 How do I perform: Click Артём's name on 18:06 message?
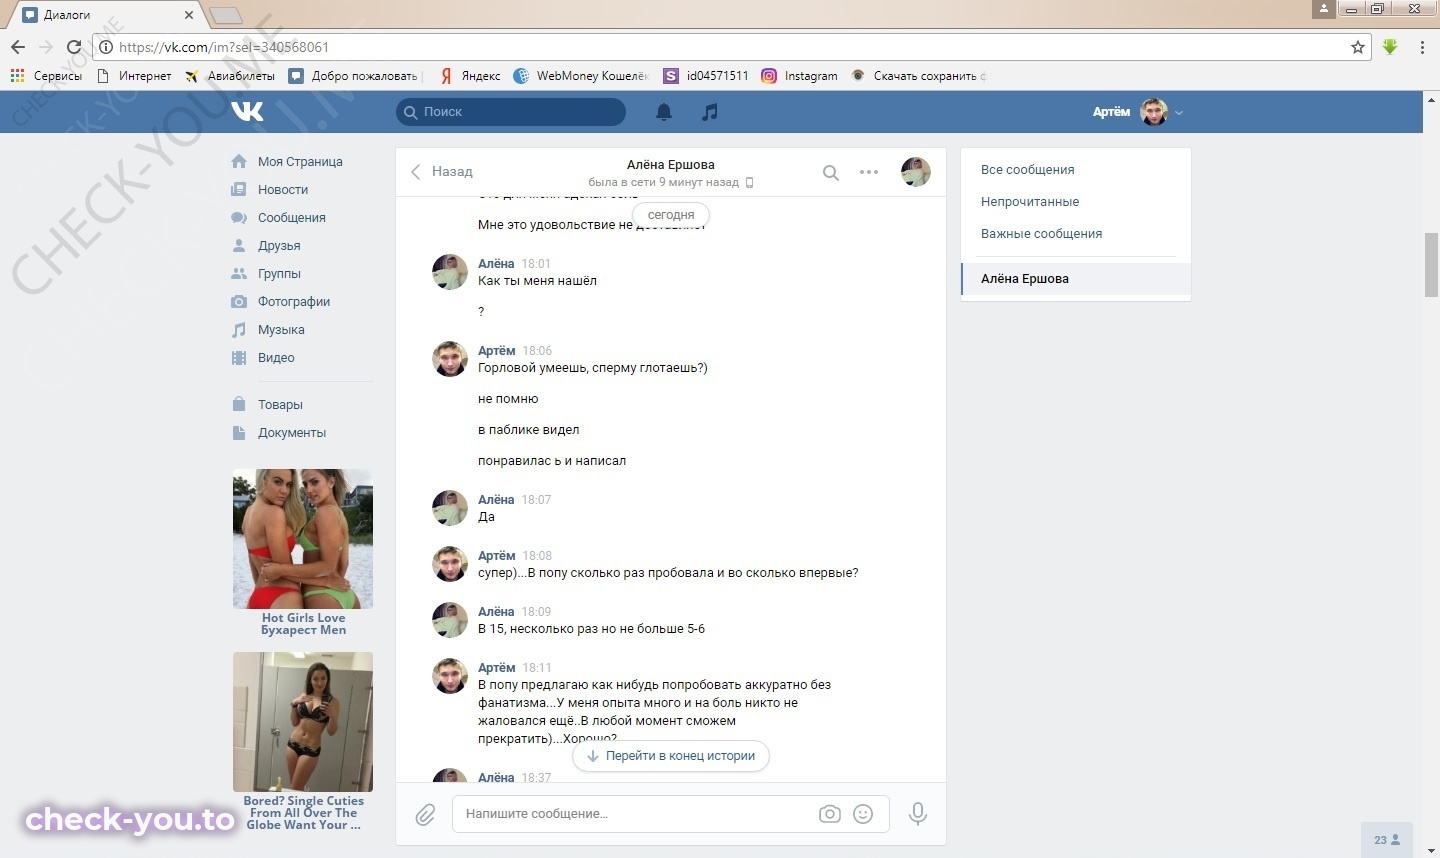click(x=496, y=350)
